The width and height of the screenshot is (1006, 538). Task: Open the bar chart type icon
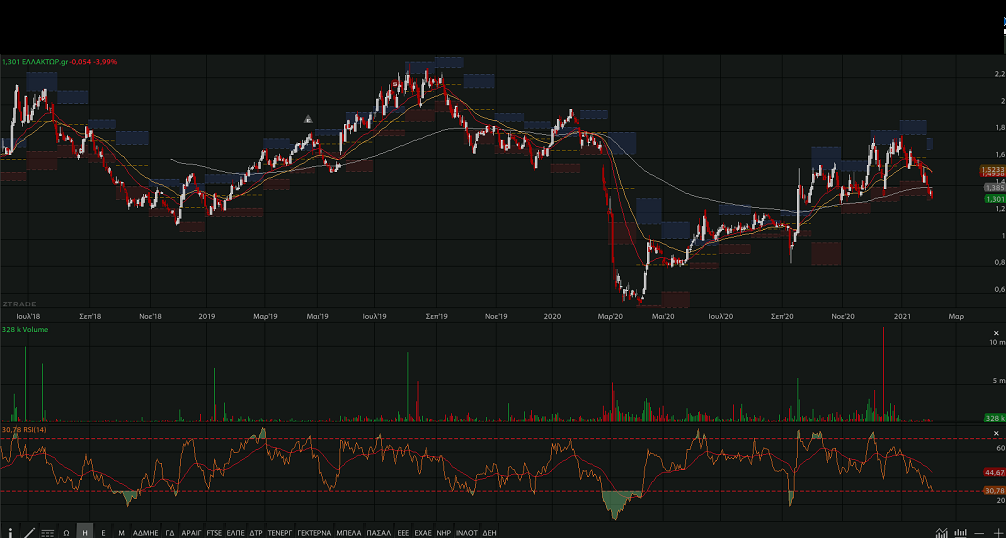[x=961, y=532]
